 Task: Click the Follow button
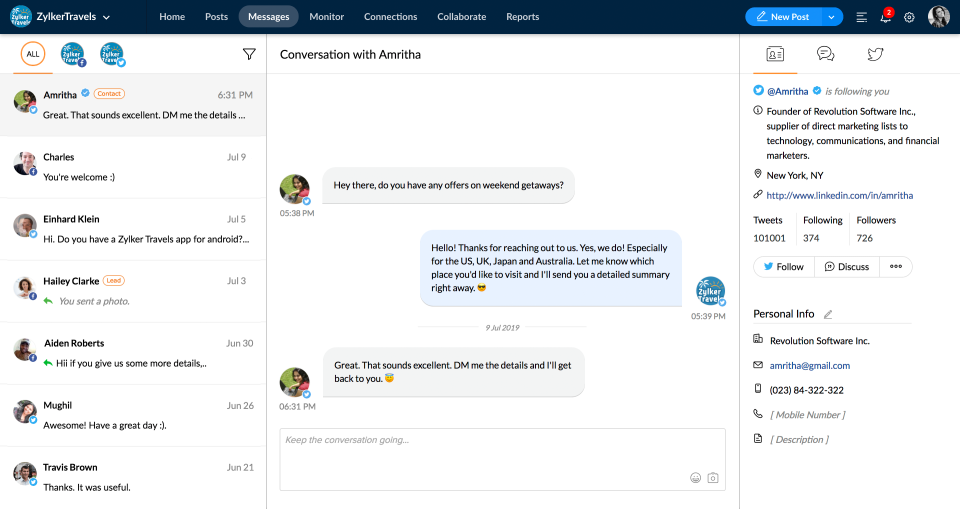pos(784,266)
